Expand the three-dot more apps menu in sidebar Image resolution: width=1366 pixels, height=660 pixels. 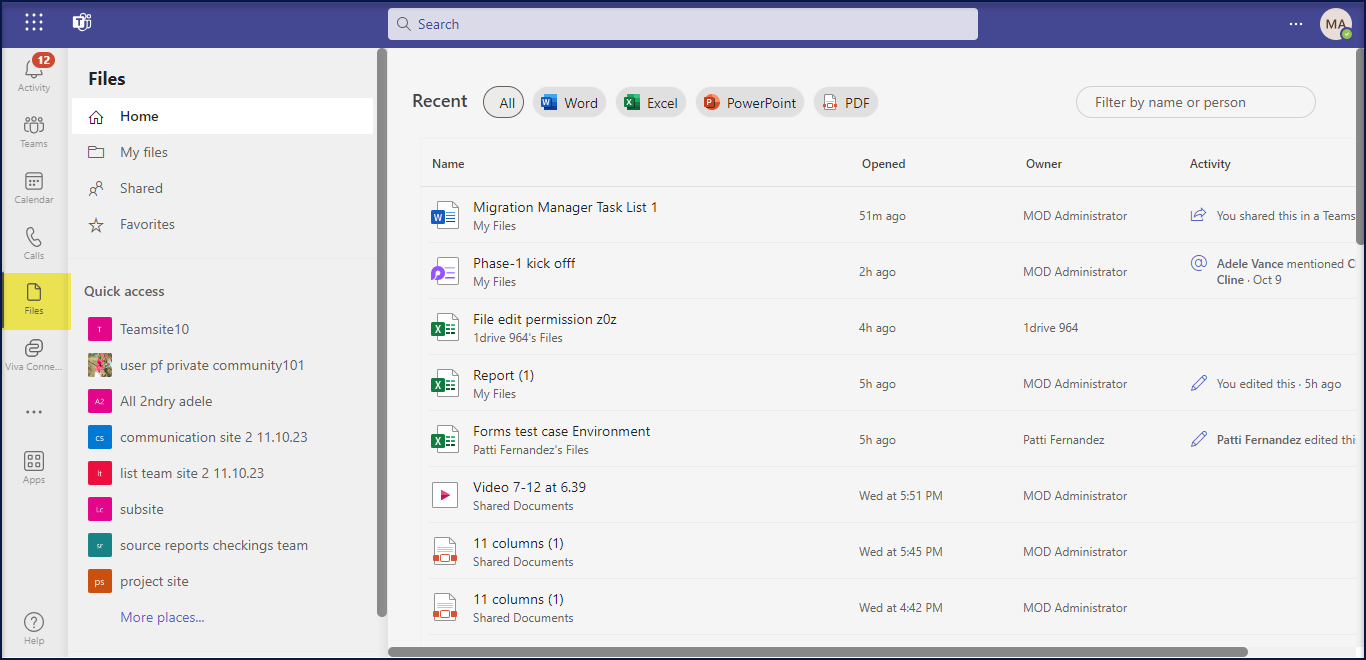[34, 412]
